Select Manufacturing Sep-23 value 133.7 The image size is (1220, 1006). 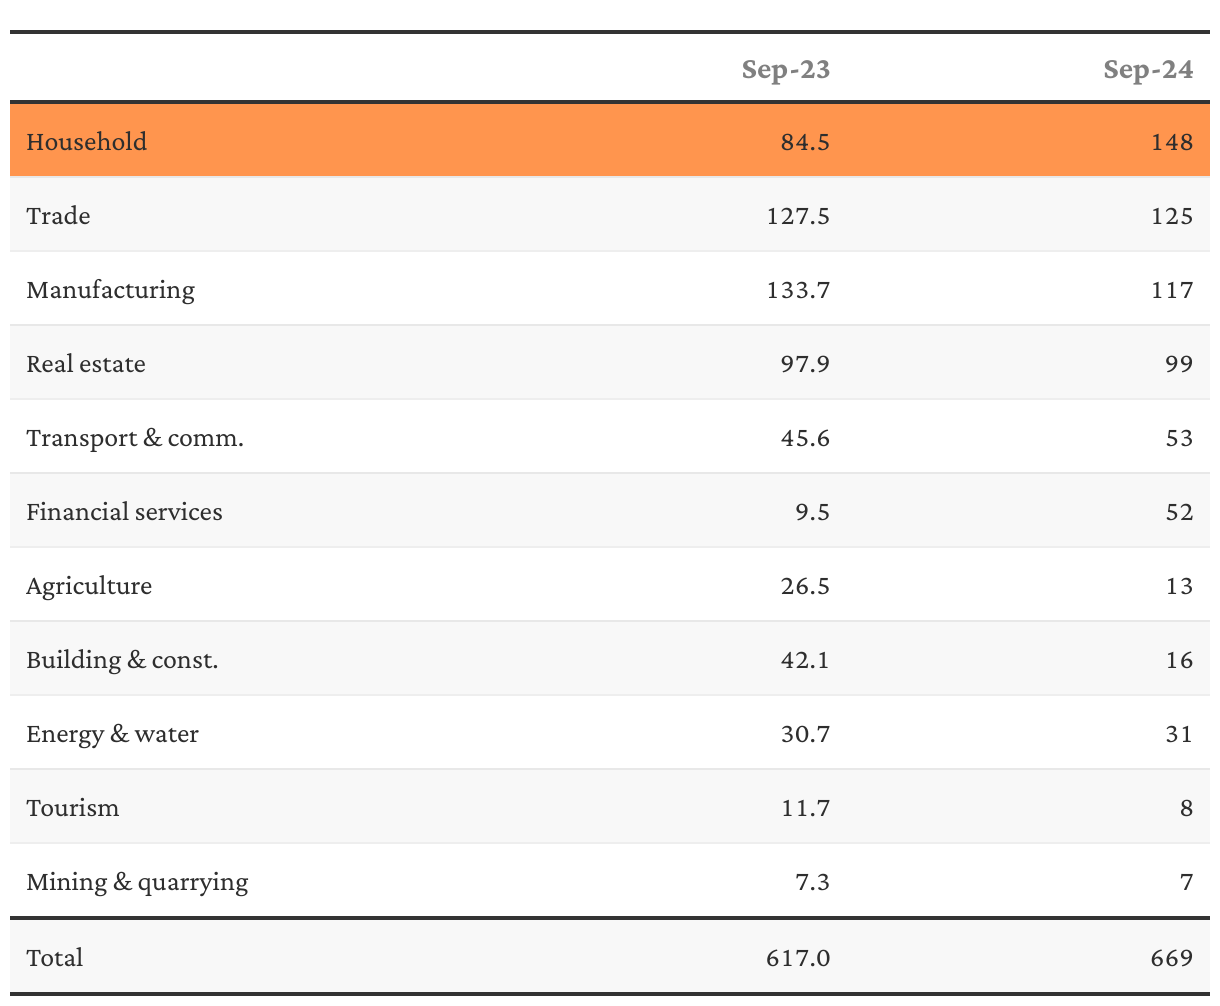[x=797, y=290]
